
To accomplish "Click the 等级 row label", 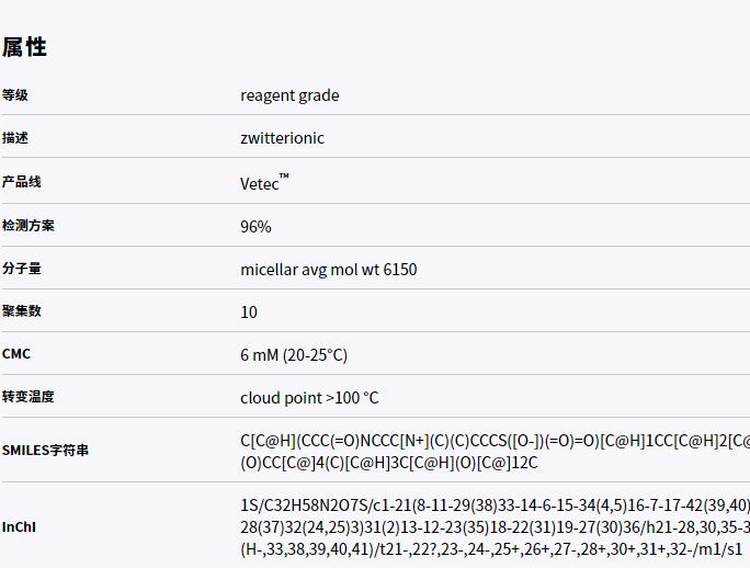I will [15, 96].
